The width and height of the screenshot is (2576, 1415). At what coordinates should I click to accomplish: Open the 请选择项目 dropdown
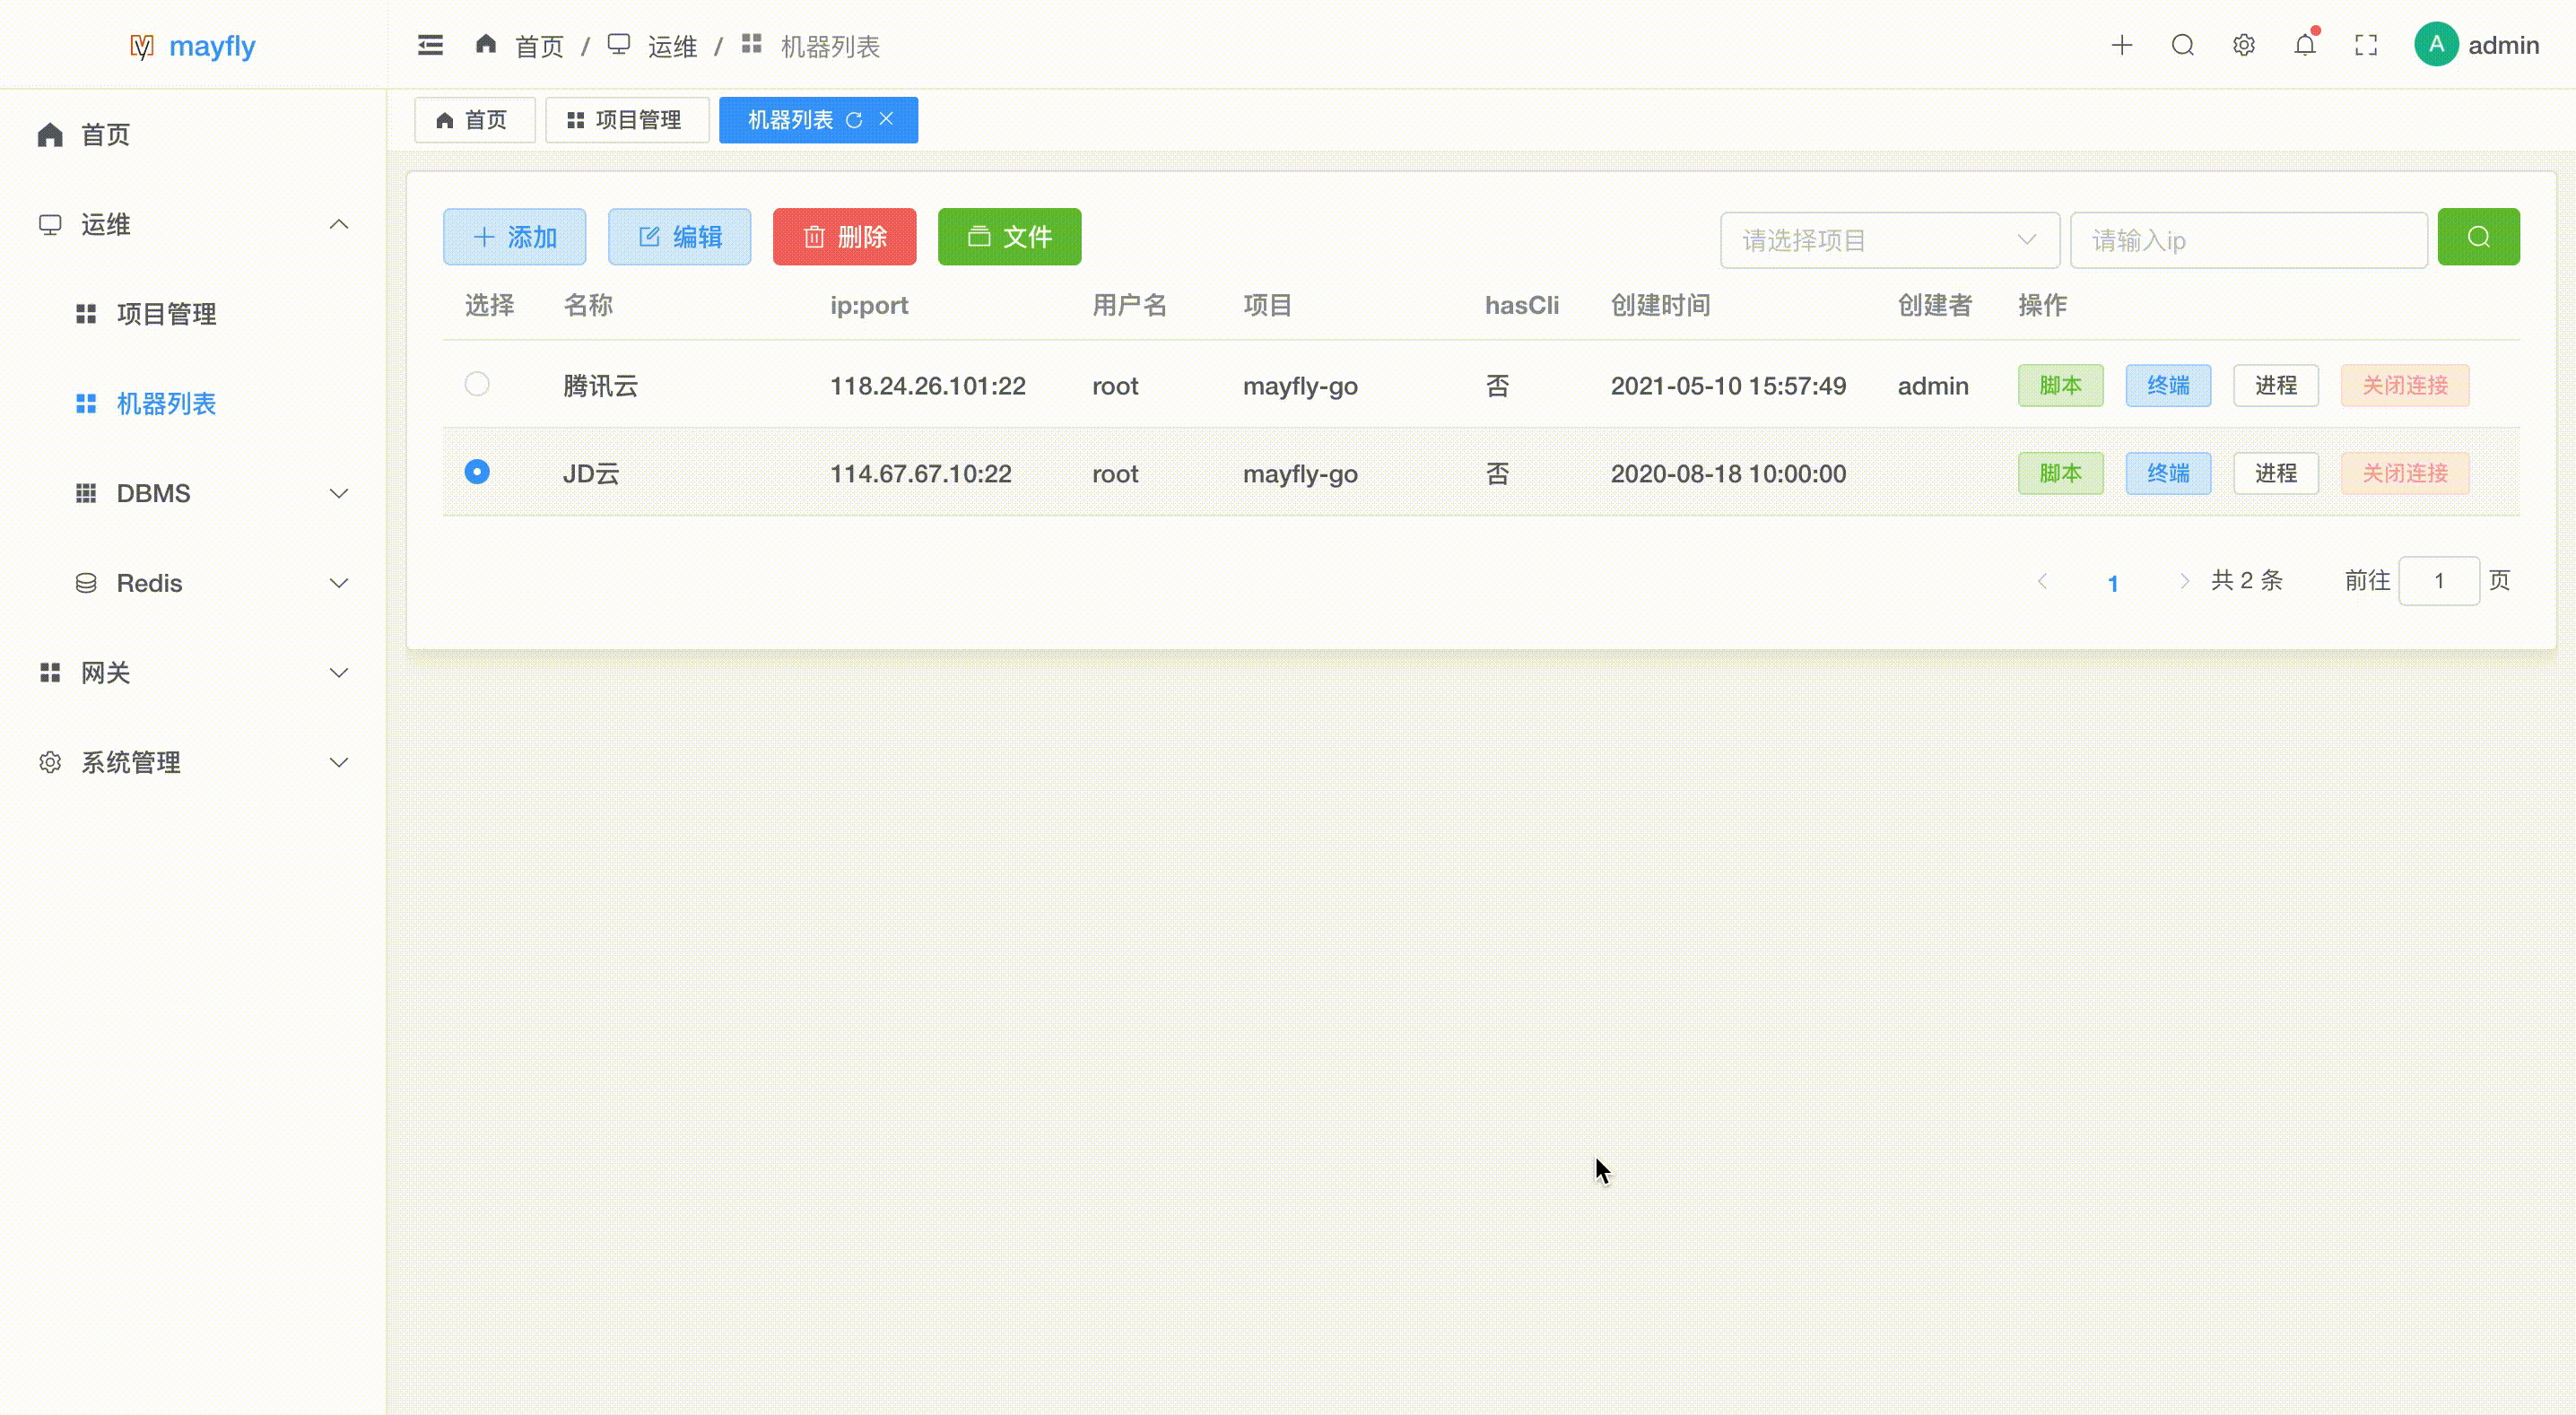pyautogui.click(x=1888, y=240)
